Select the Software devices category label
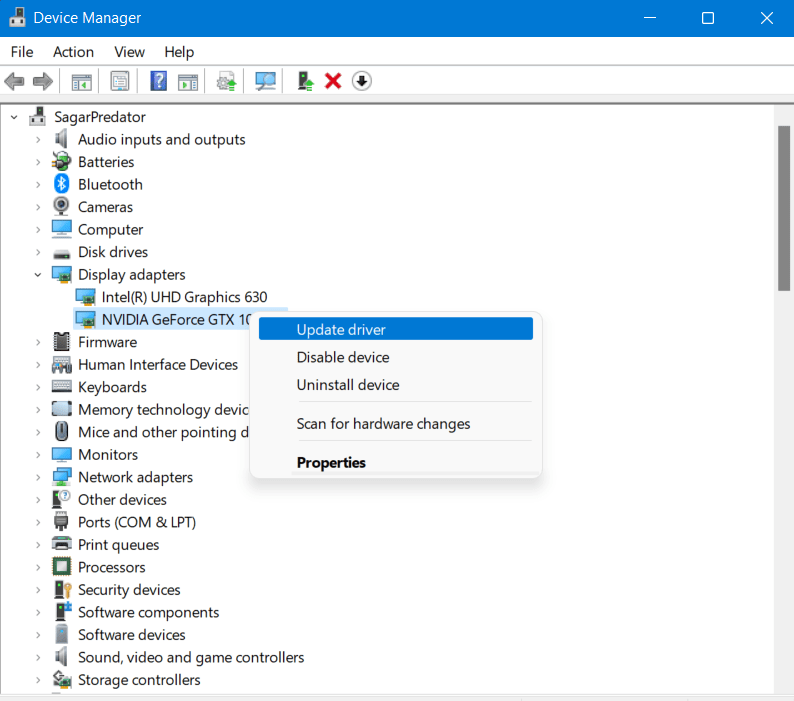The width and height of the screenshot is (794, 701). [x=132, y=634]
